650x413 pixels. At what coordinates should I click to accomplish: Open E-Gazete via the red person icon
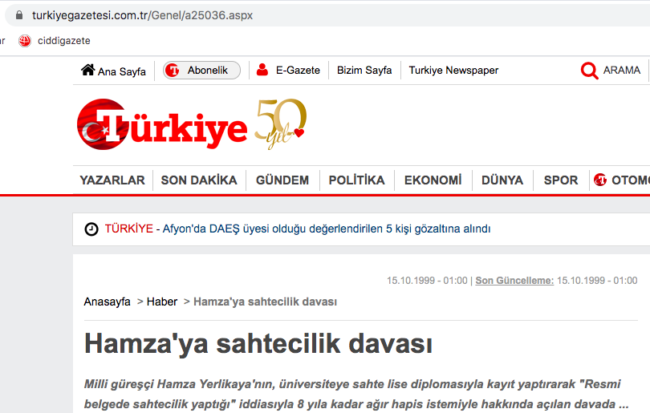tap(262, 70)
